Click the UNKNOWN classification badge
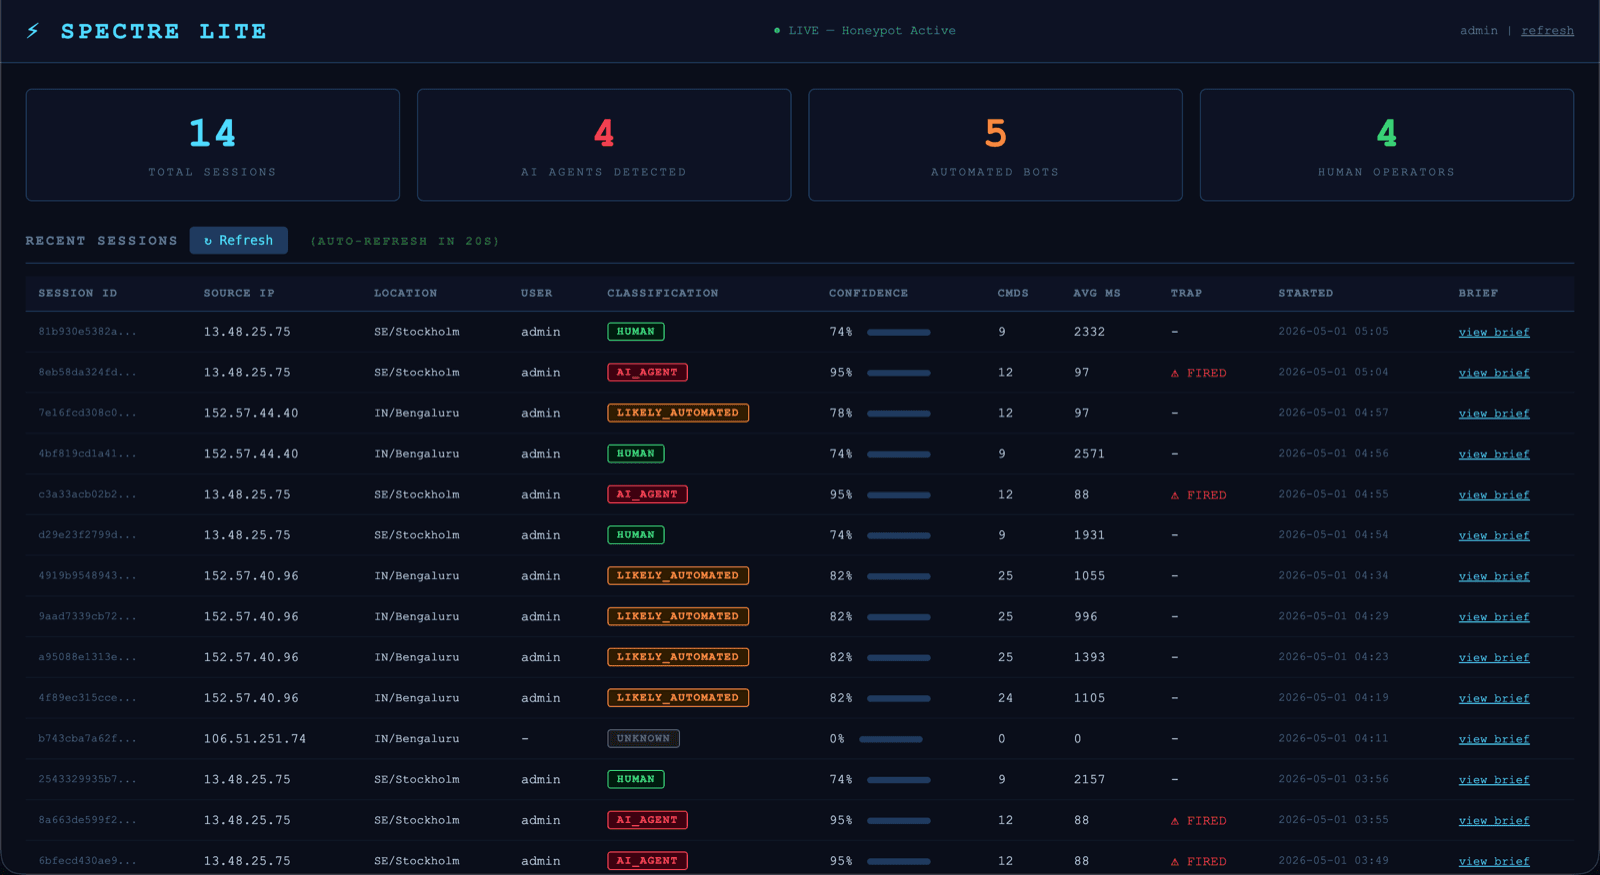 pos(643,739)
